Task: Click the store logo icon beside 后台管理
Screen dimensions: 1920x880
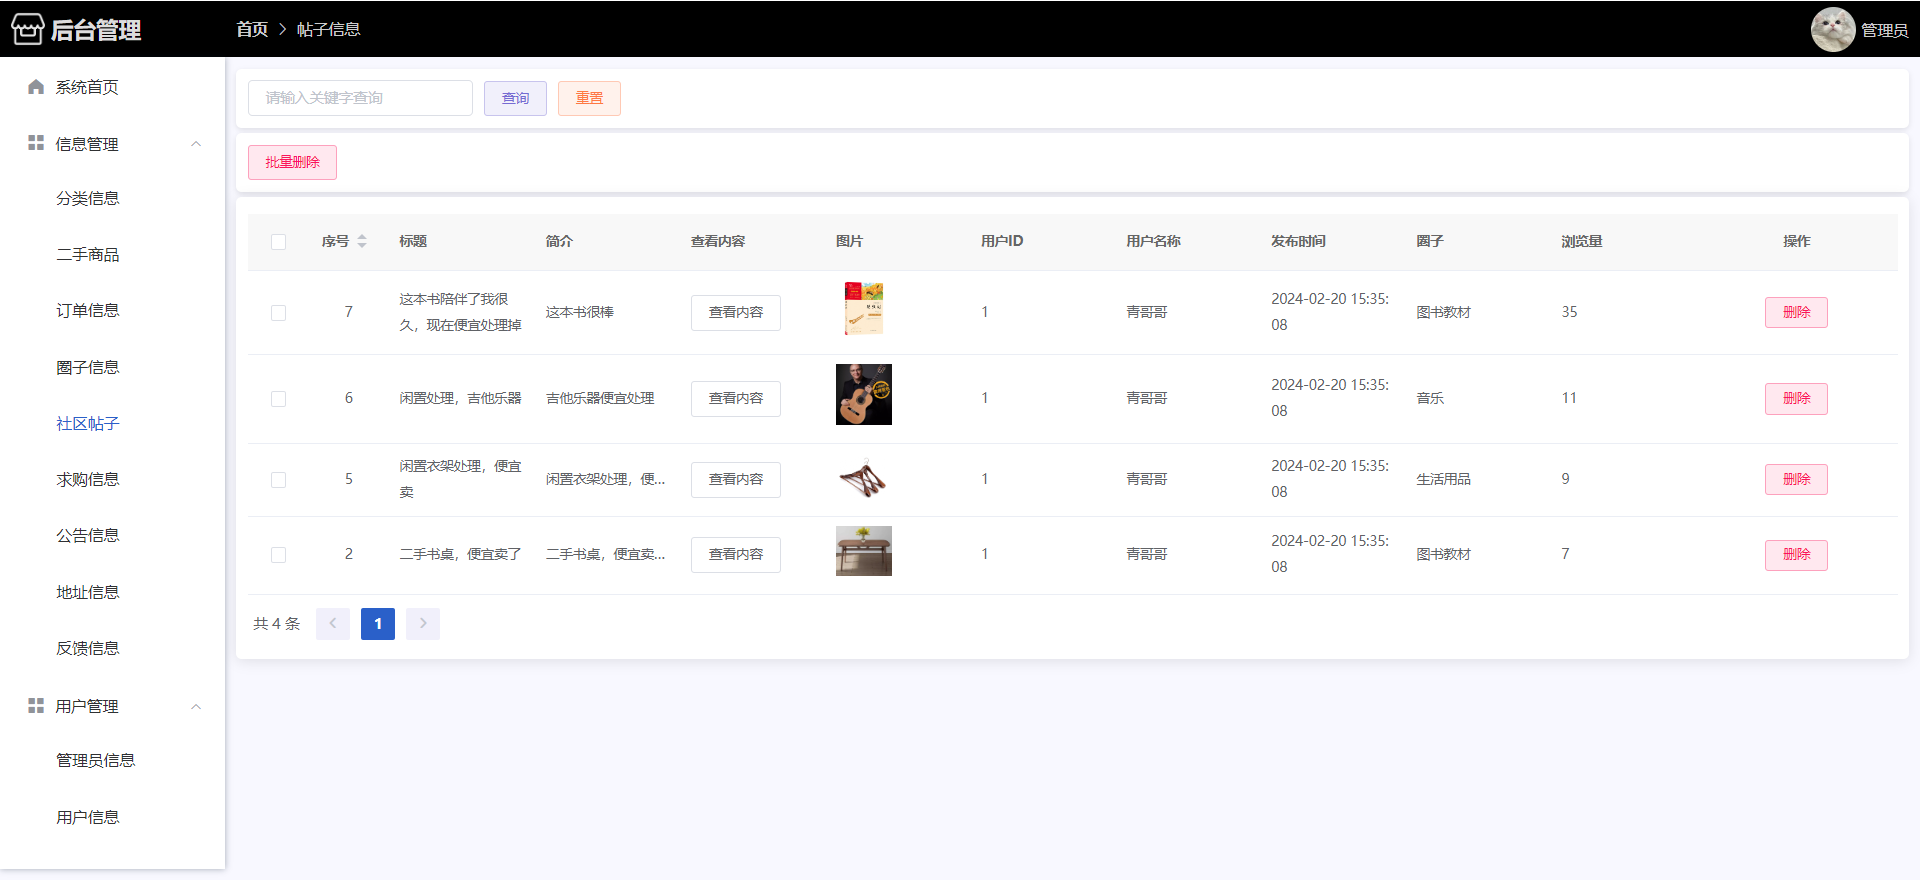Action: click(x=27, y=30)
